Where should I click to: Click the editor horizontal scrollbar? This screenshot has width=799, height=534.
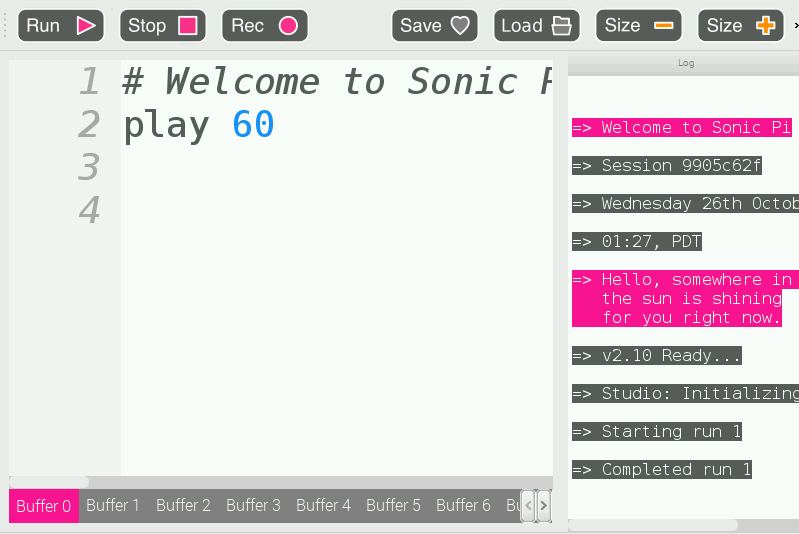point(50,482)
